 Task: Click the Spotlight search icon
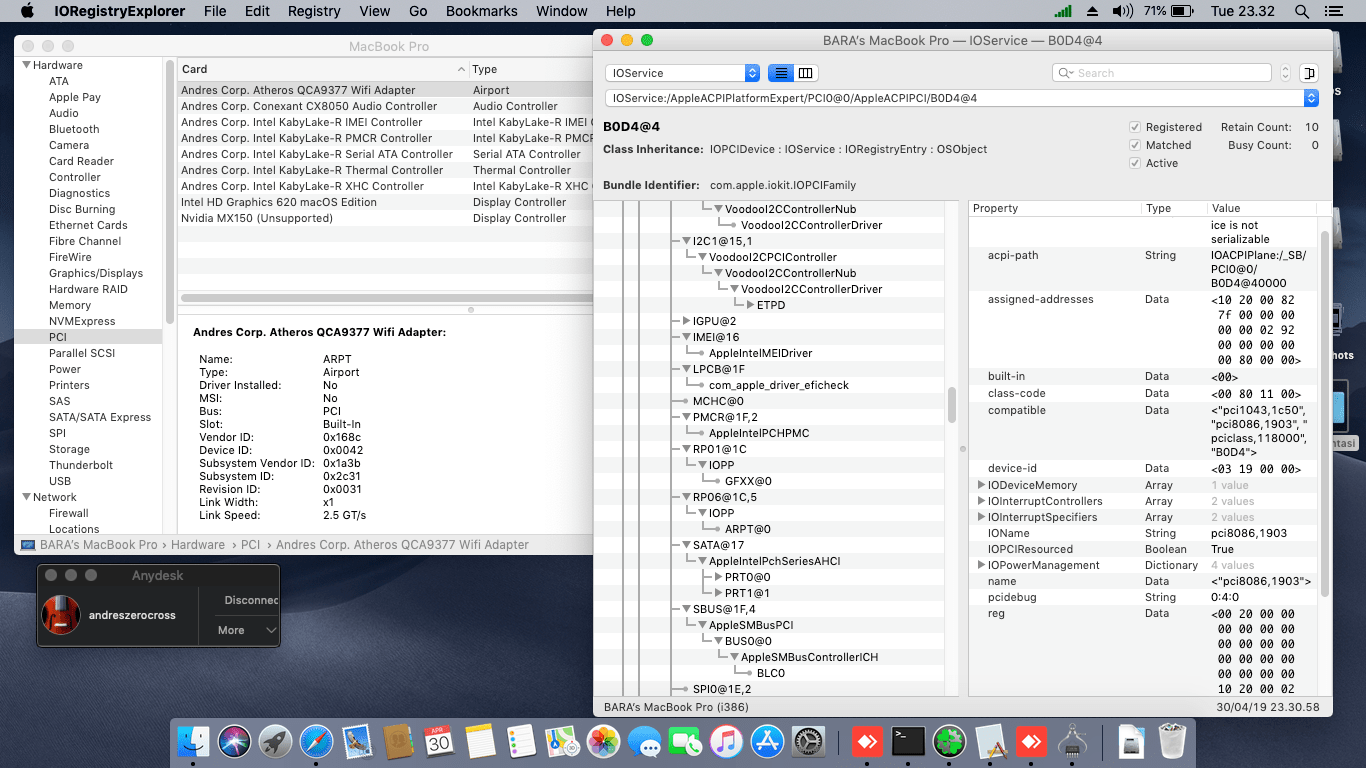tap(1301, 11)
